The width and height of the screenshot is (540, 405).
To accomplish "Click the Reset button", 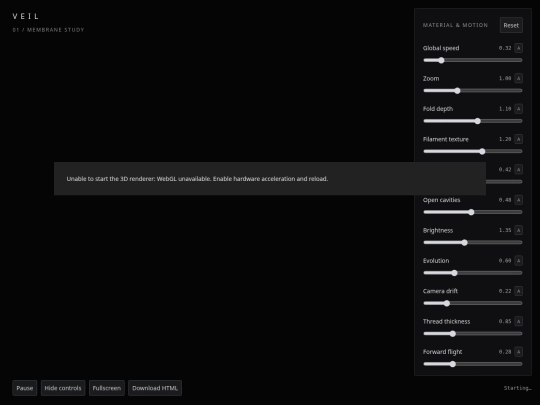I will (511, 25).
